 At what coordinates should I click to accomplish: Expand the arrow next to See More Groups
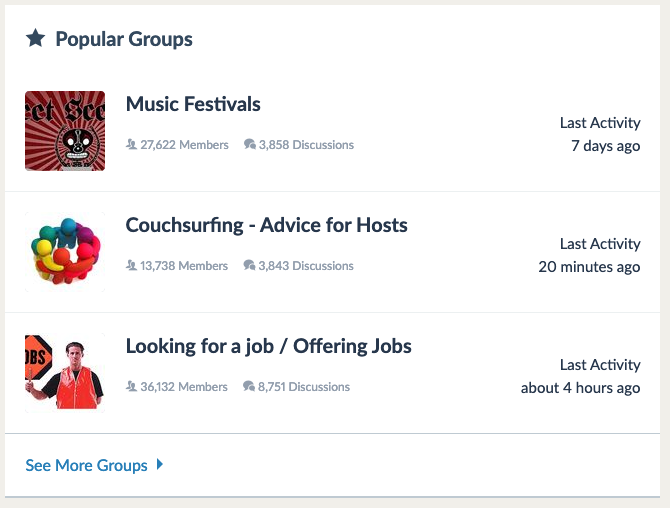[160, 464]
